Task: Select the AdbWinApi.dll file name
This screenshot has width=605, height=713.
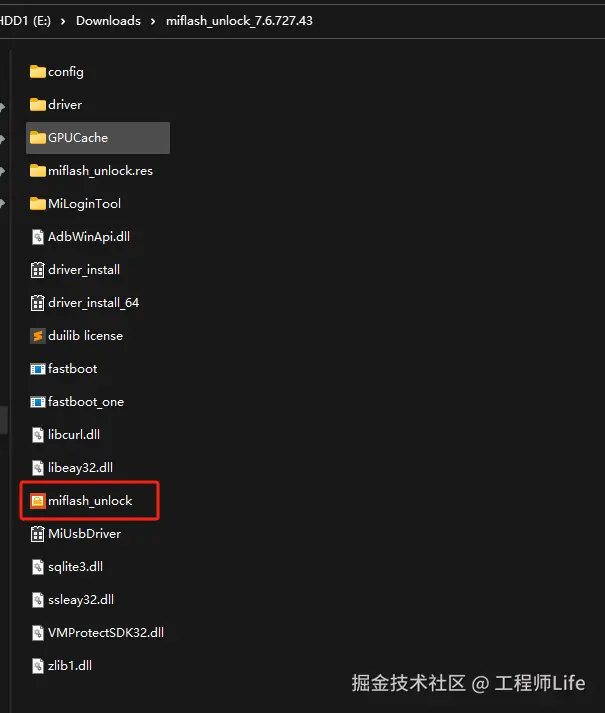Action: [89, 237]
